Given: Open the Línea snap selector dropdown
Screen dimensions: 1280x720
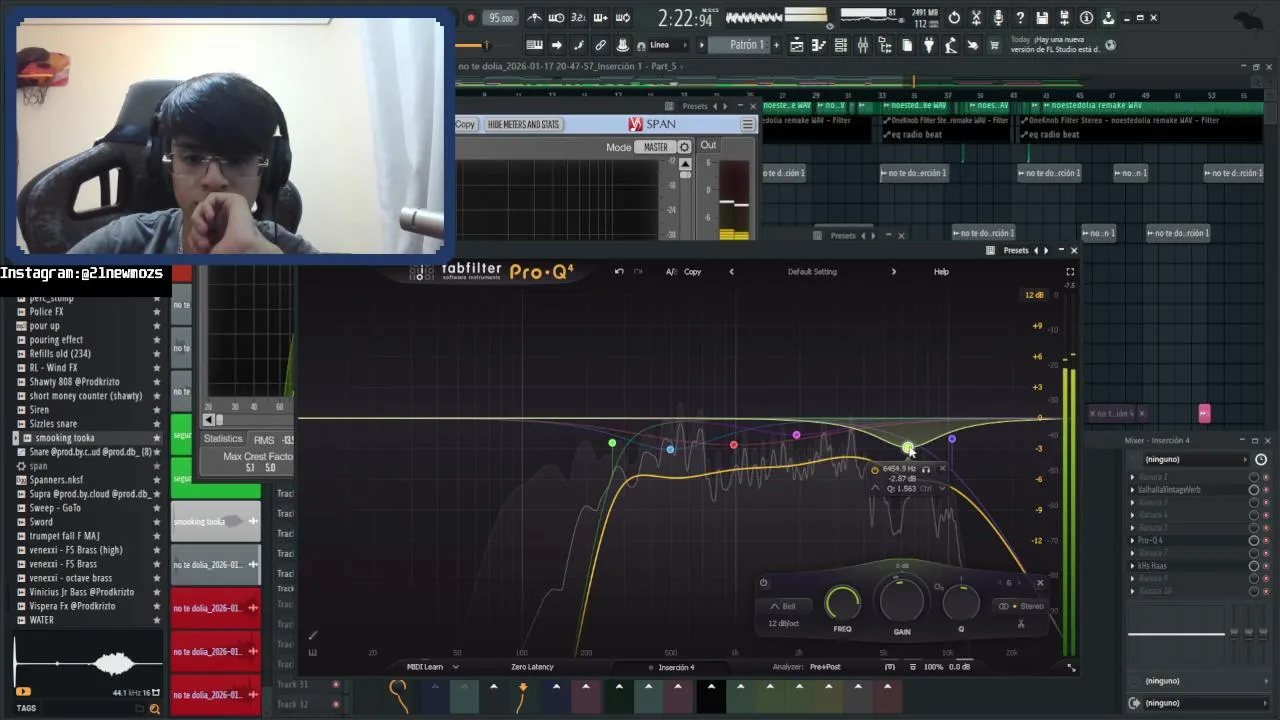Looking at the screenshot, I should pos(671,45).
